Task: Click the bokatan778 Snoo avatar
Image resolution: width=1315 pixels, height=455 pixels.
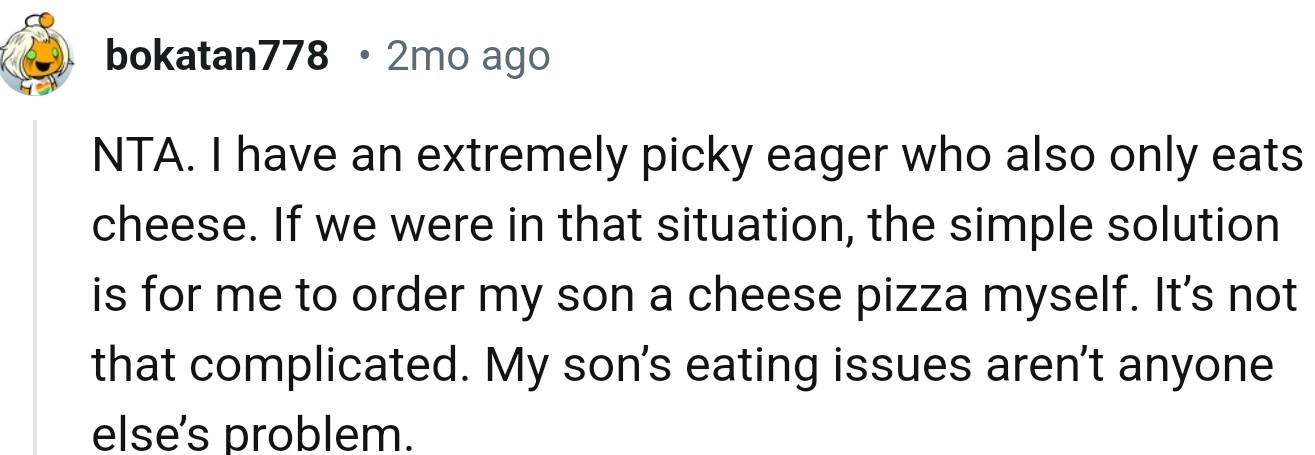Action: tap(35, 56)
